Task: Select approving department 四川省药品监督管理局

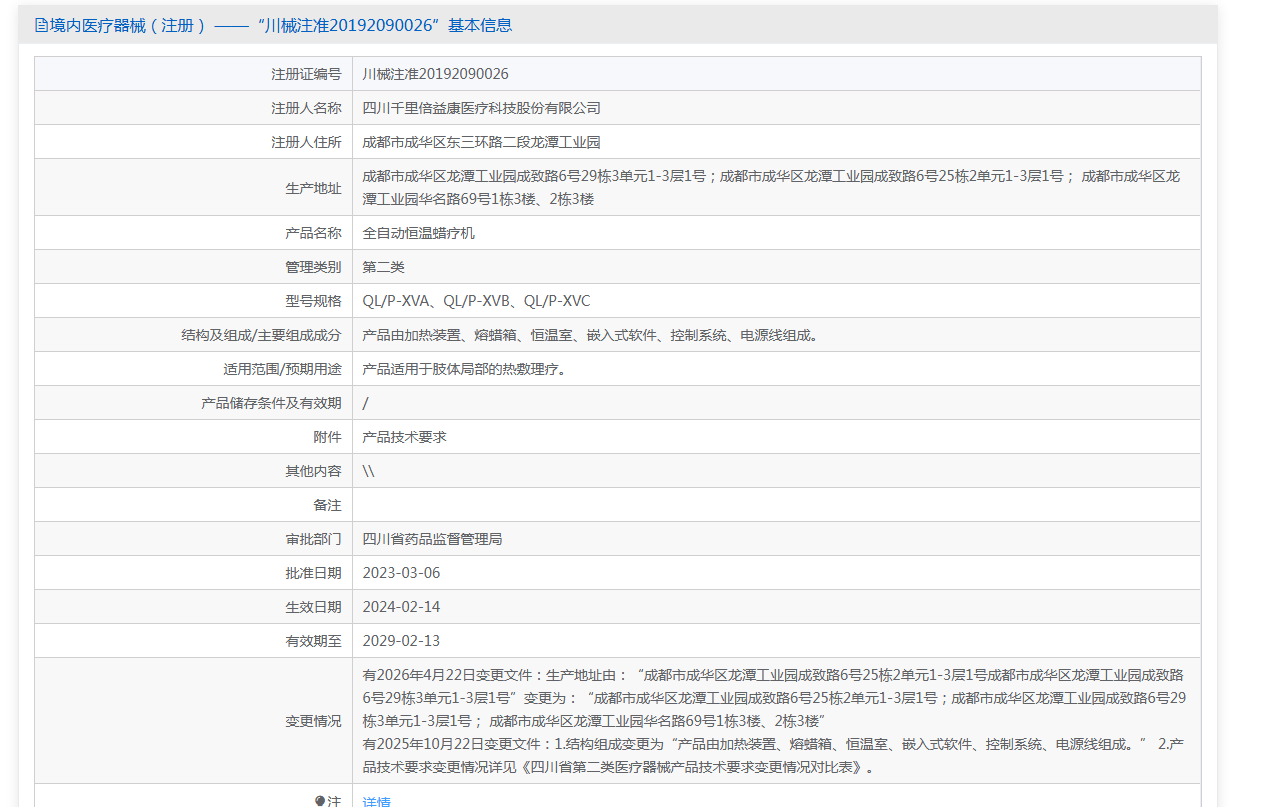Action: [432, 539]
